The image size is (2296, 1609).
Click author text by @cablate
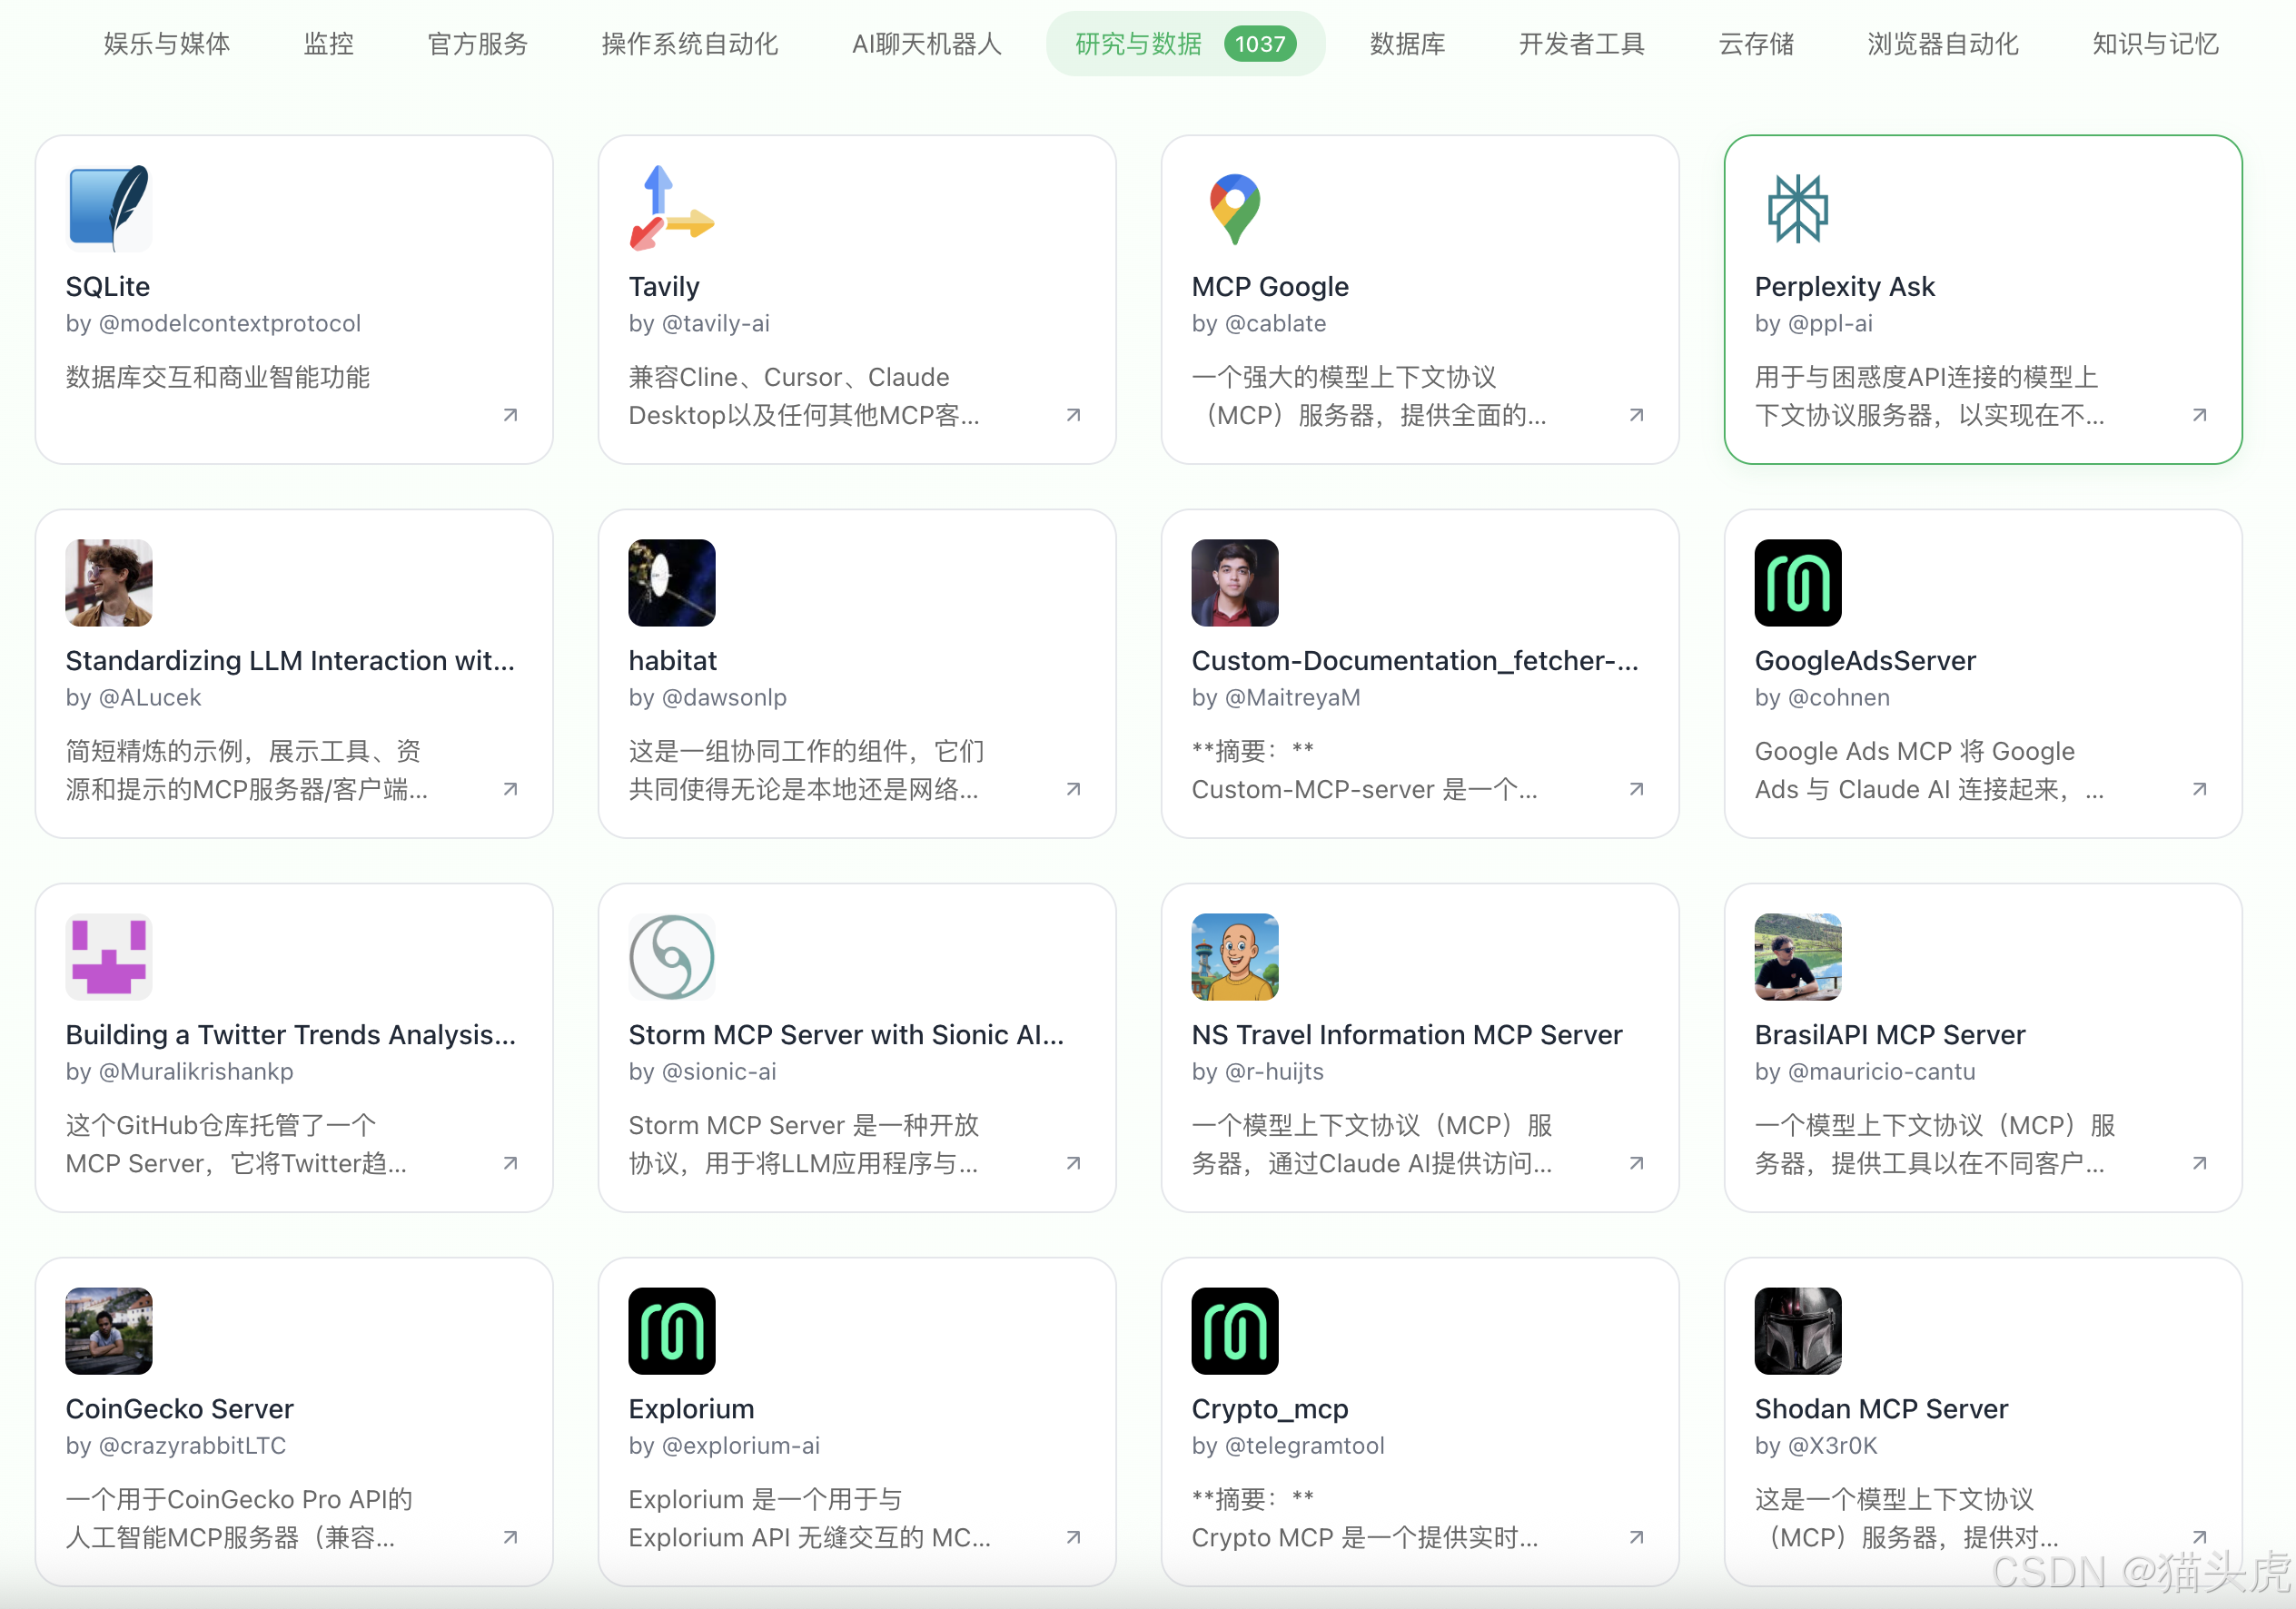pos(1259,324)
